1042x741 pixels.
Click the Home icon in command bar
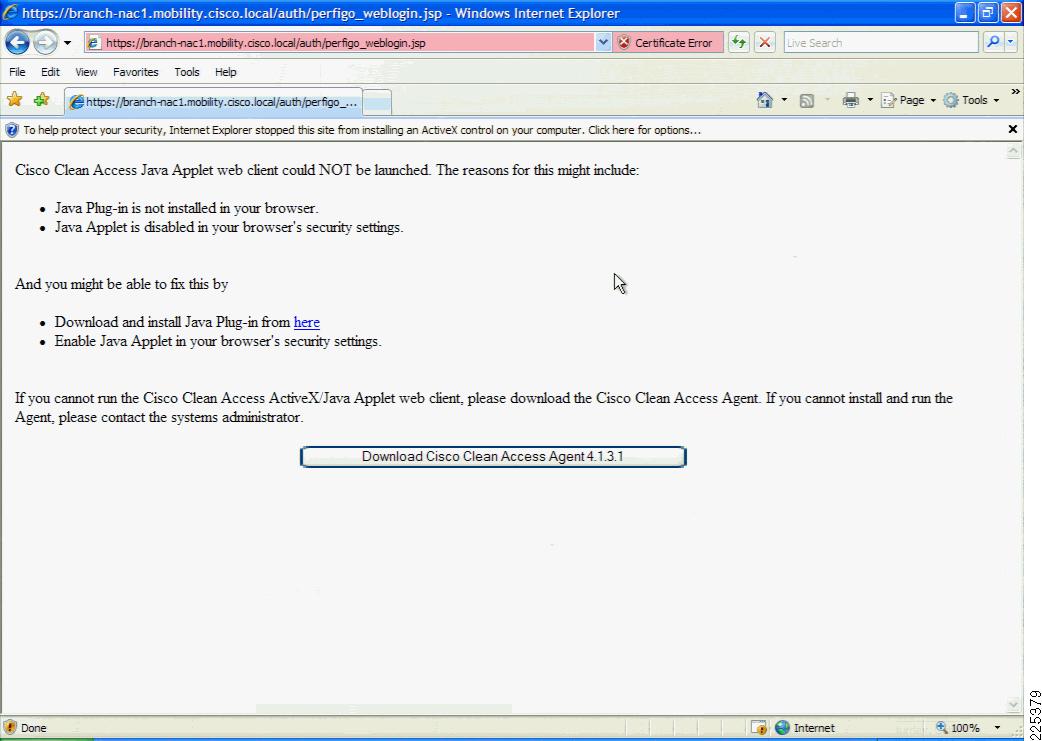765,100
